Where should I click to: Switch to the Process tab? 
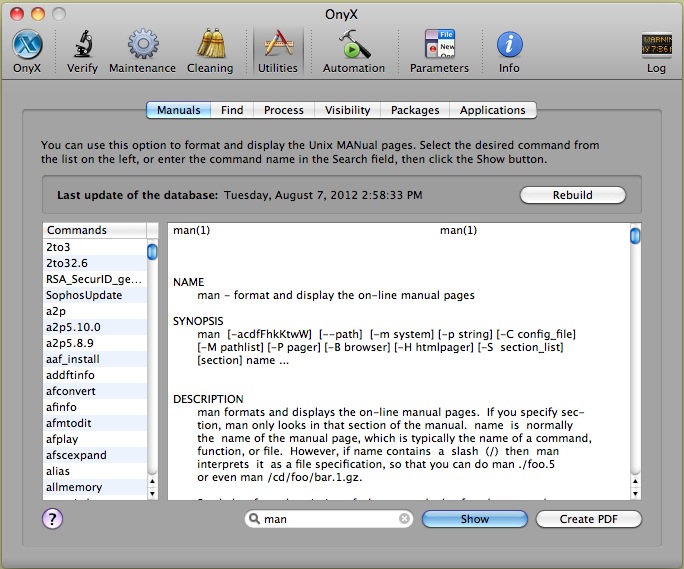coord(284,110)
